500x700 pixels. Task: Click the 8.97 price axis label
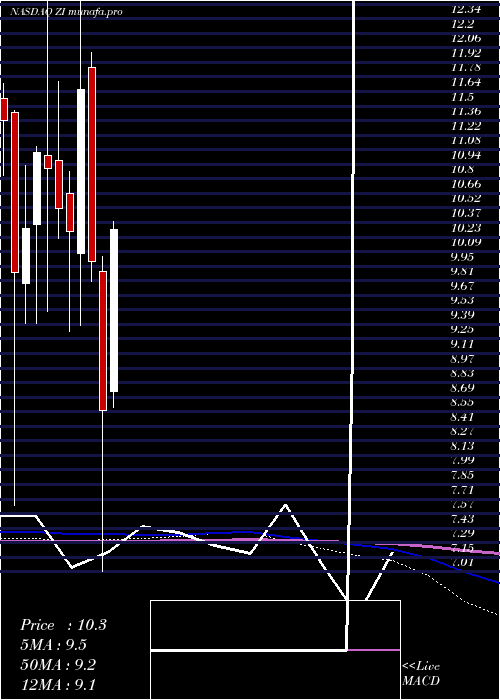pos(462,359)
